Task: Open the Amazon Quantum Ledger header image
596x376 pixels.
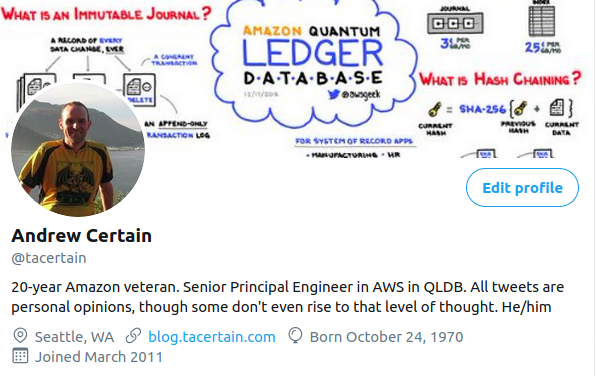Action: coord(298,79)
